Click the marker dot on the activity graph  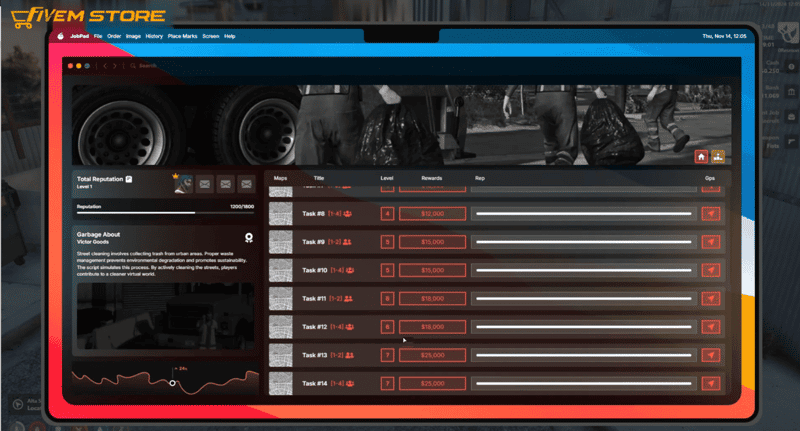click(x=172, y=383)
